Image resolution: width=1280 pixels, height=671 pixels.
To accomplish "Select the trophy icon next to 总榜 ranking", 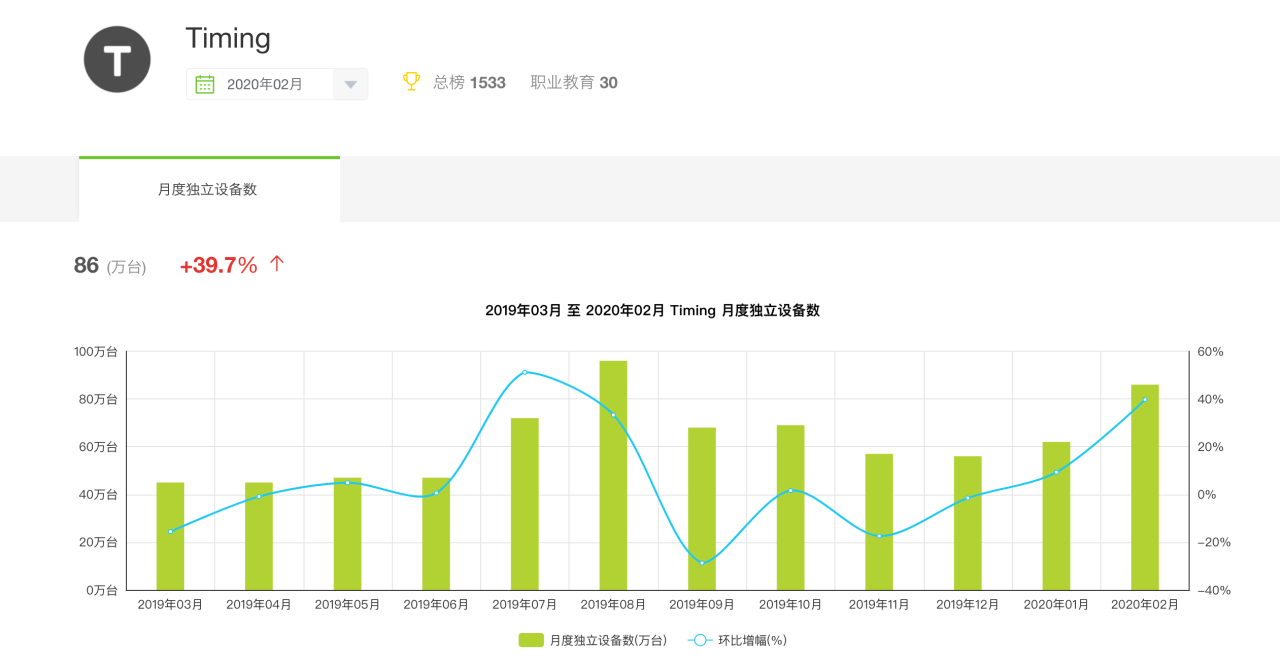I will pyautogui.click(x=411, y=83).
